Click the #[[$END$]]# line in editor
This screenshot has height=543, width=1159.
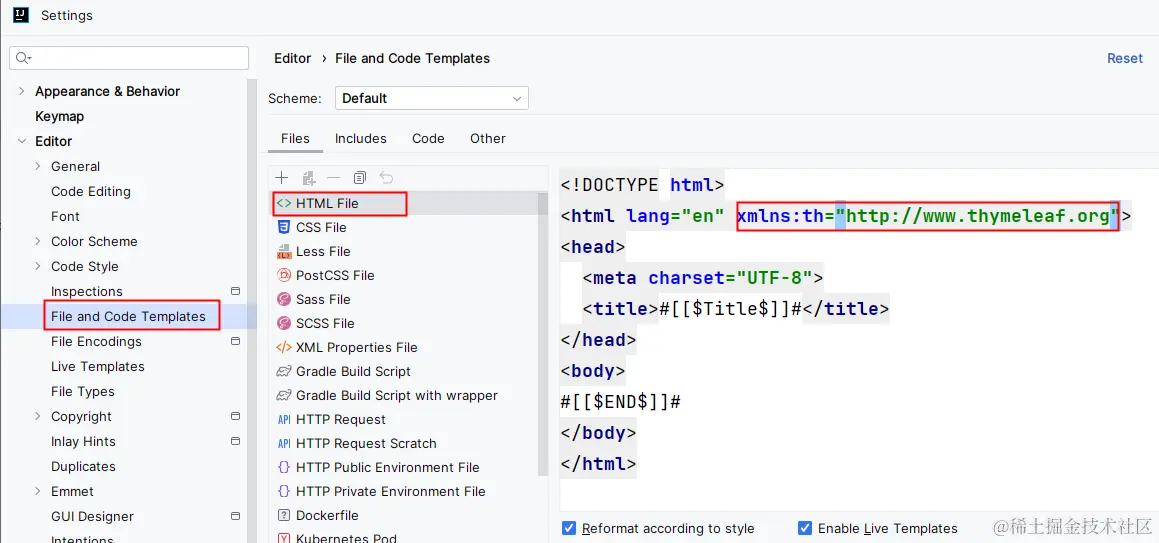point(620,402)
